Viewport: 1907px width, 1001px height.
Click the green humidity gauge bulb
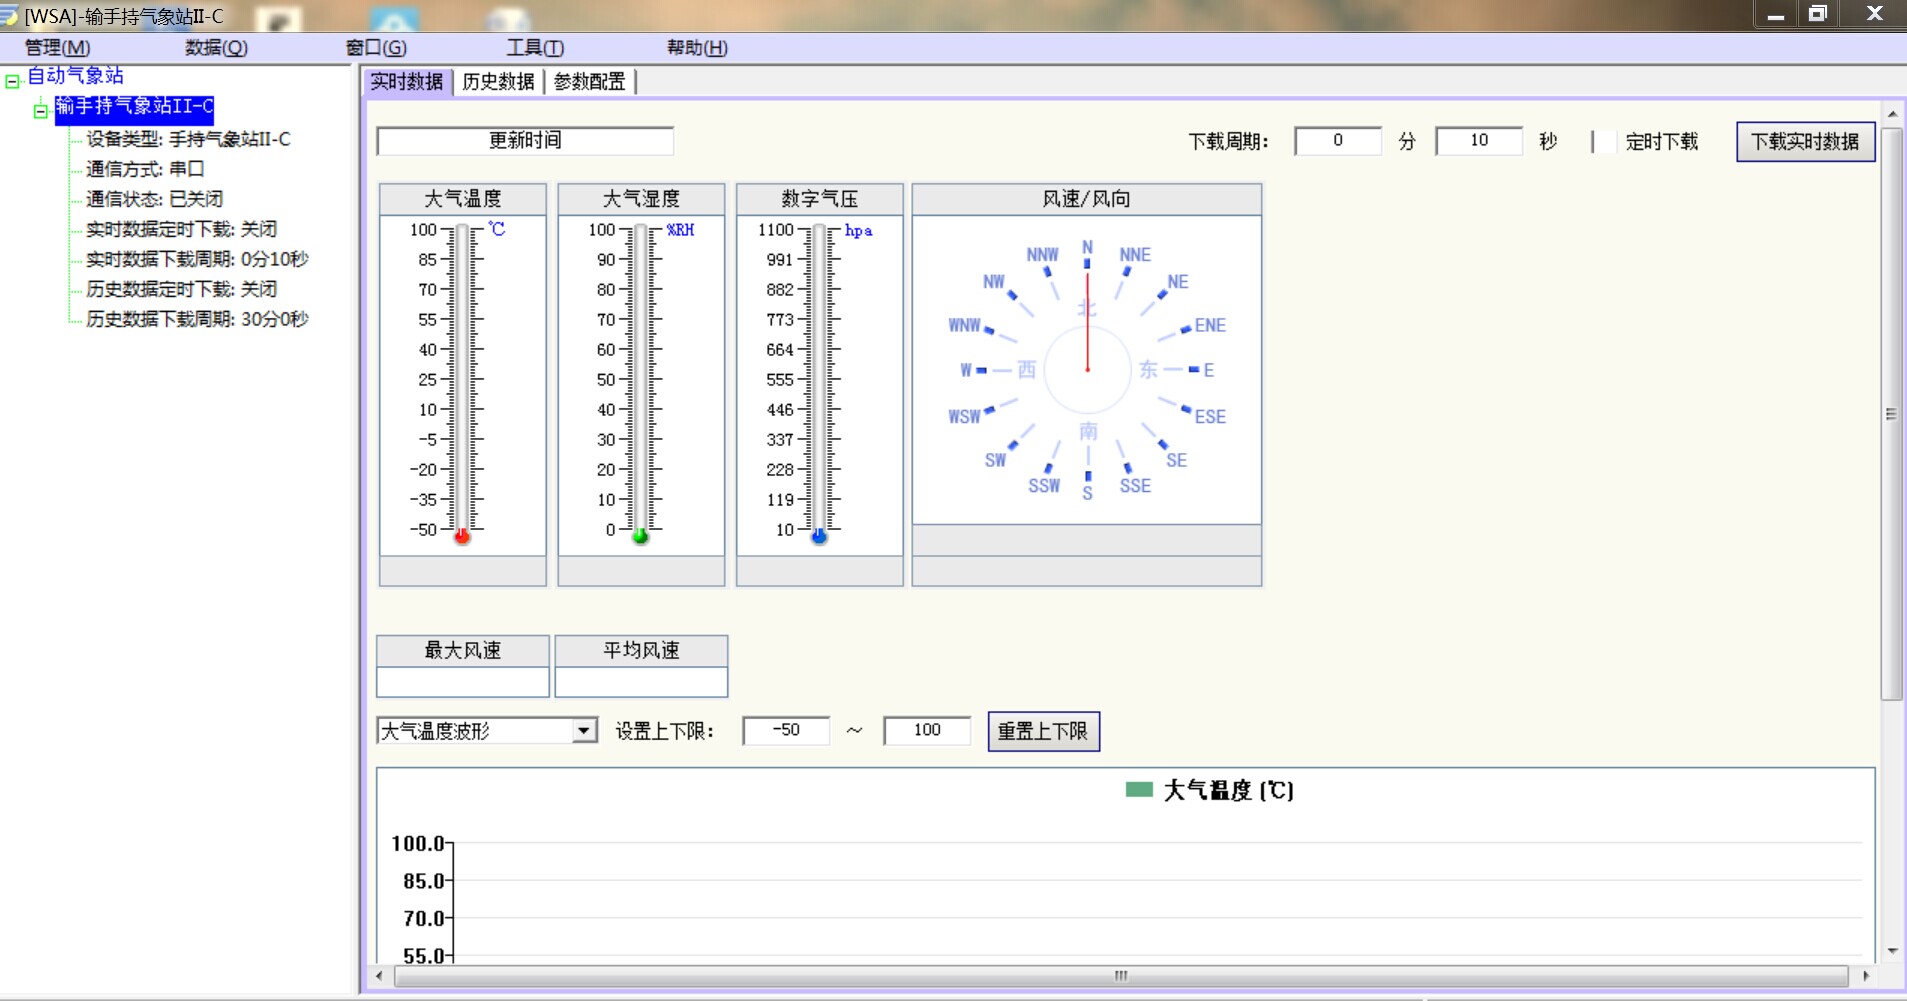641,537
